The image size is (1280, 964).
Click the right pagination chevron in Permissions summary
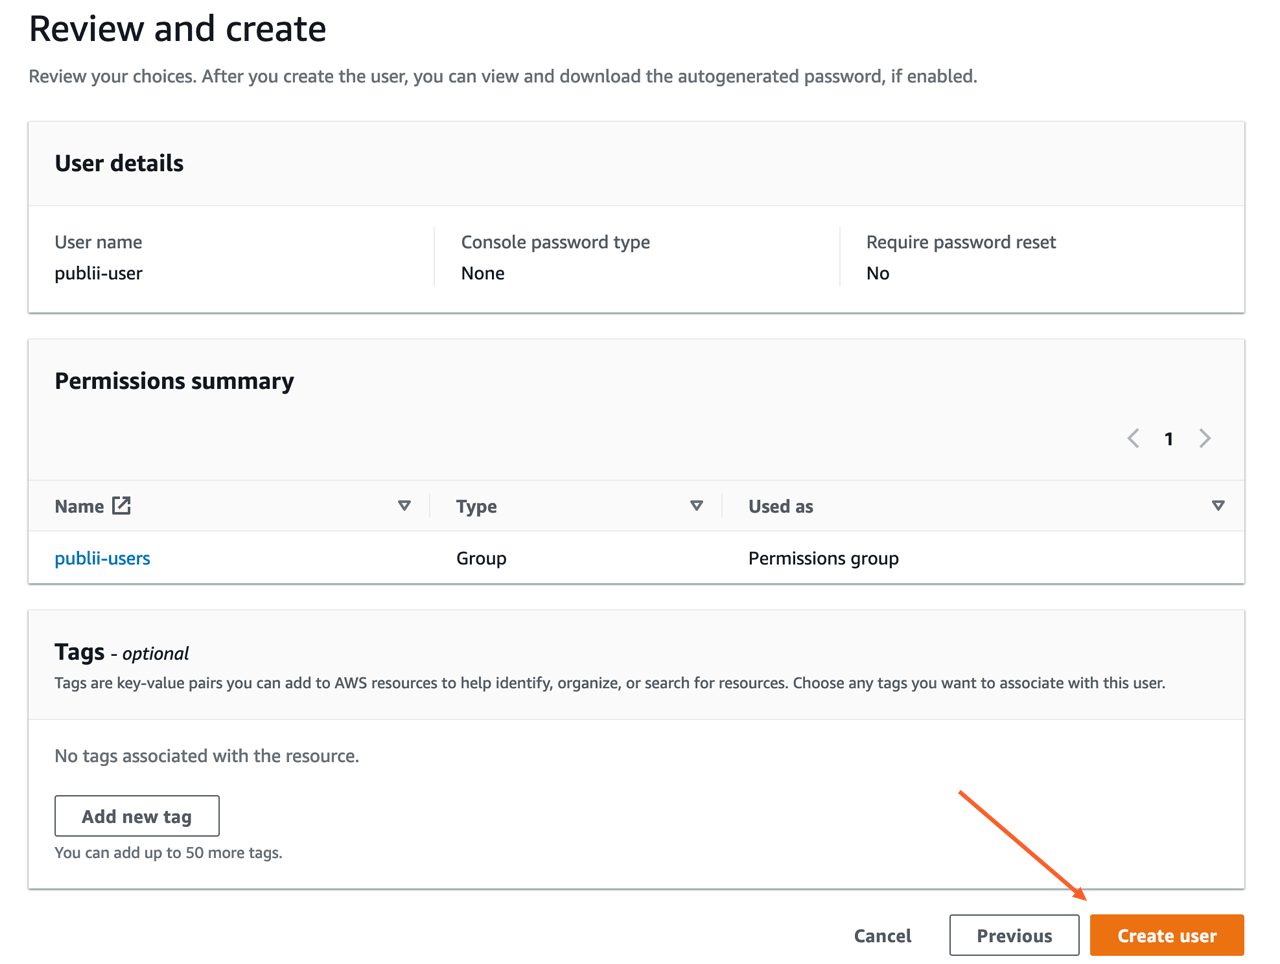pos(1204,438)
